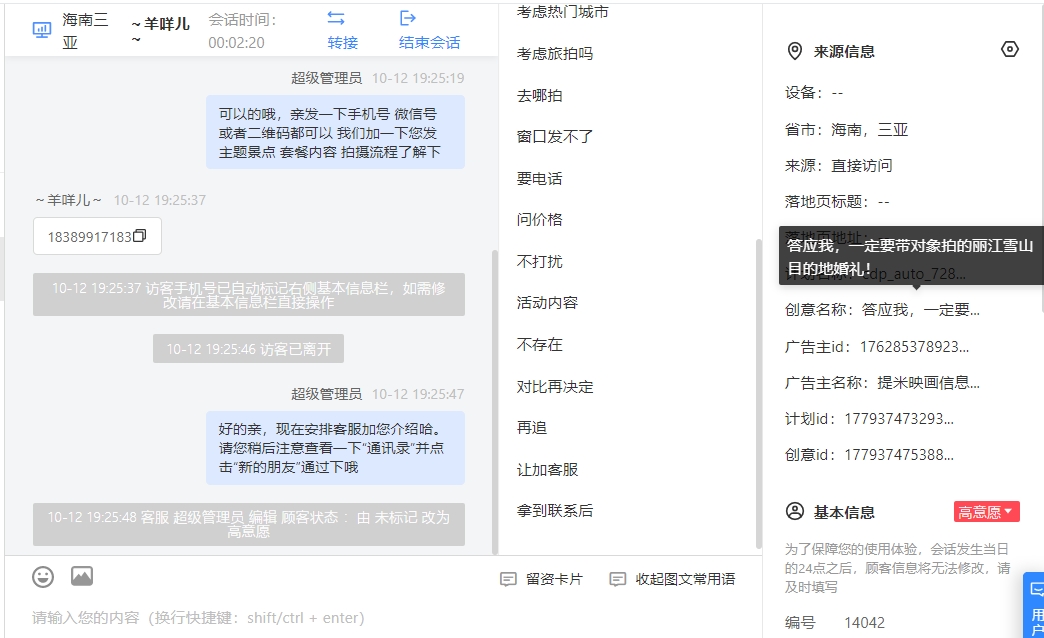The width and height of the screenshot is (1044, 638).
Task: Select the quick phrase 窗口发不了
Action: point(555,137)
